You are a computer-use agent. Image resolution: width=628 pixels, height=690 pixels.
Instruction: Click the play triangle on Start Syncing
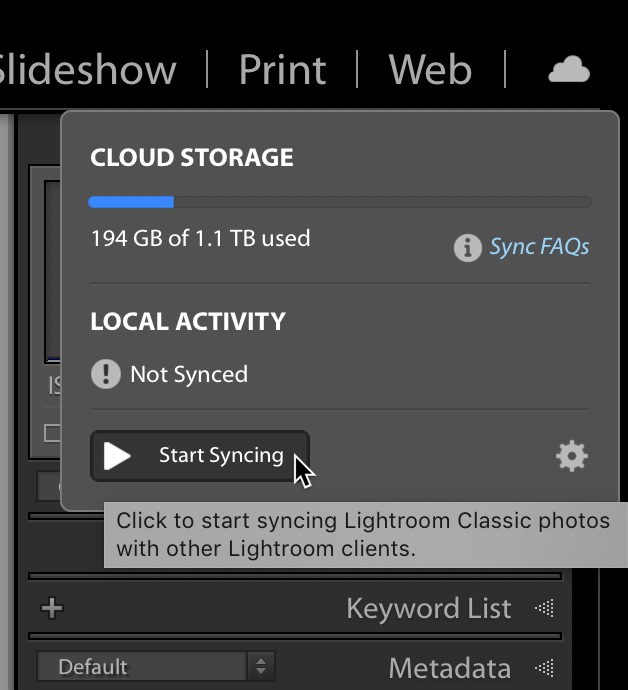(117, 456)
